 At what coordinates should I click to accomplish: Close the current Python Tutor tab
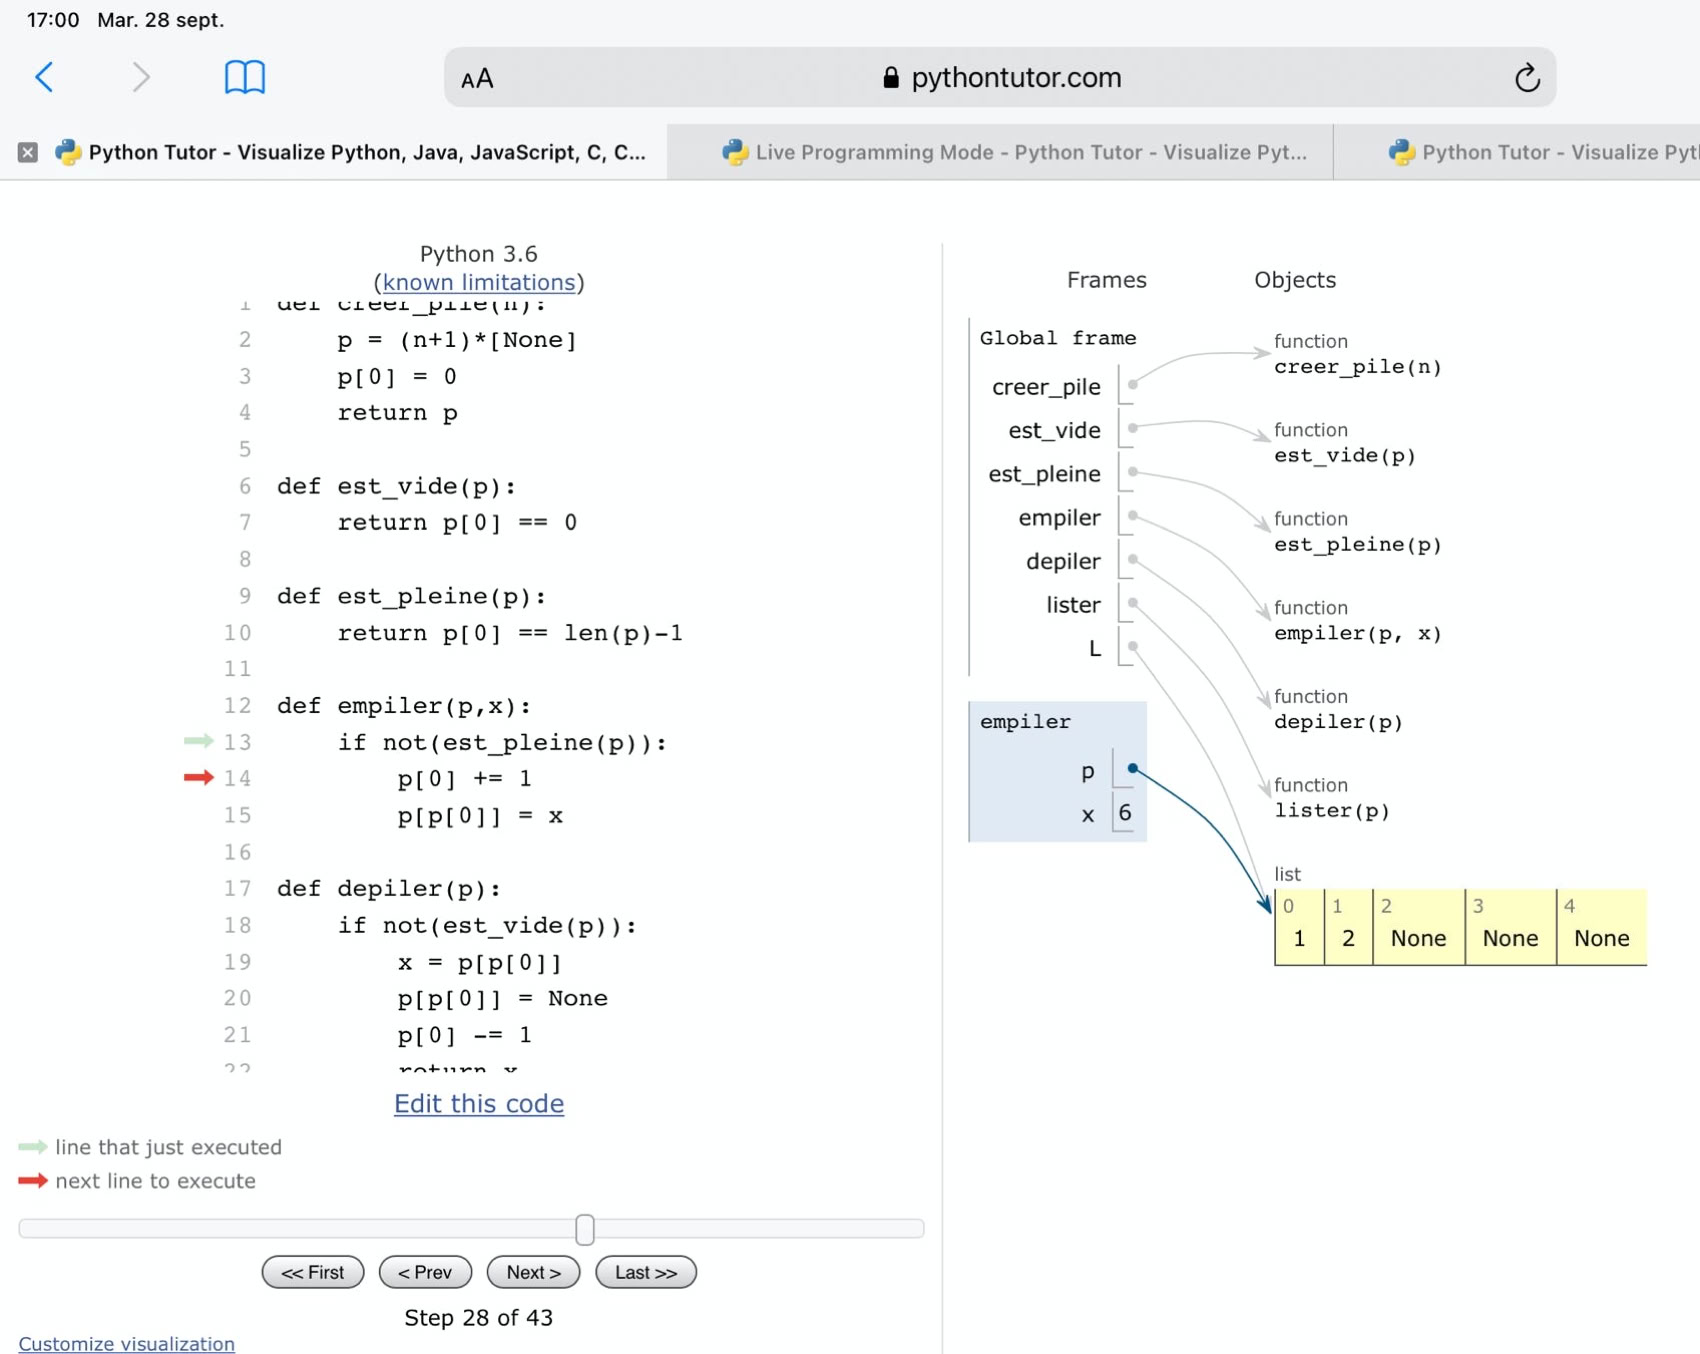tap(28, 152)
